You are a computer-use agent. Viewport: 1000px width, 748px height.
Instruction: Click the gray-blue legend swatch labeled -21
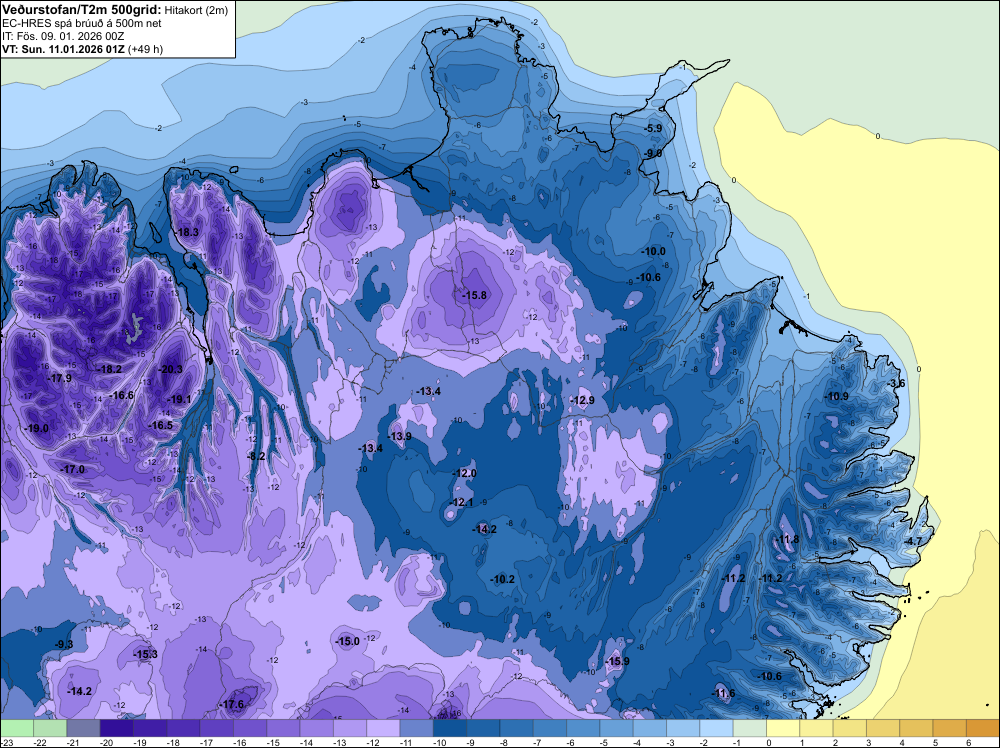(83, 728)
